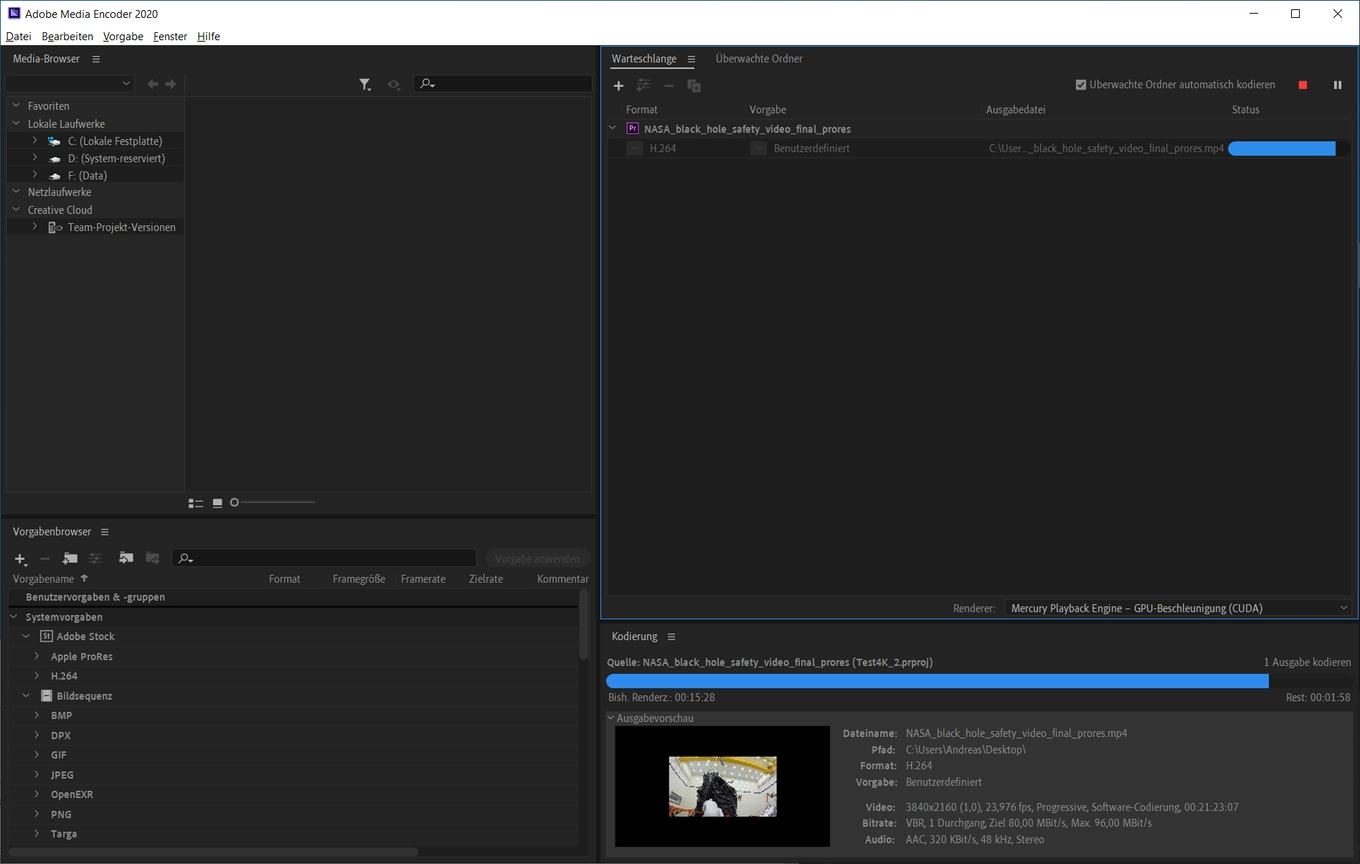Screen dimensions: 1360x864
Task: Open the file type filter funnel icon
Action: point(365,85)
